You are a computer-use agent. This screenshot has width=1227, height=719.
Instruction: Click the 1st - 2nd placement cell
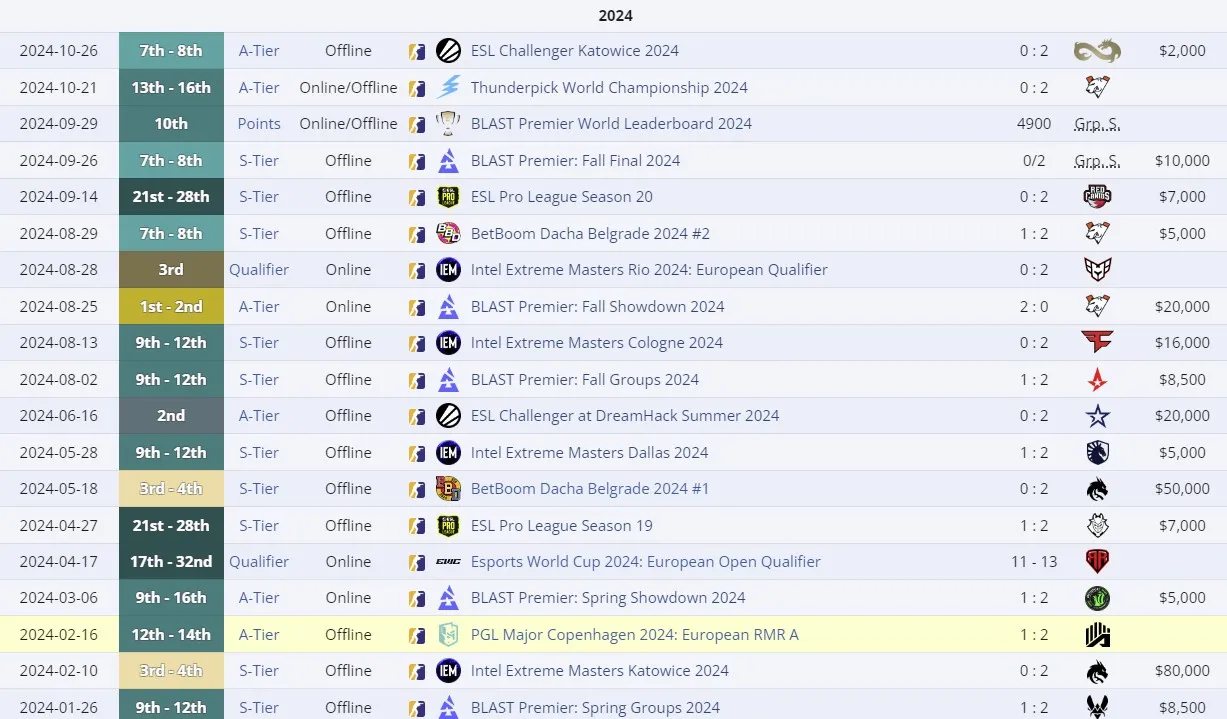[x=171, y=306]
